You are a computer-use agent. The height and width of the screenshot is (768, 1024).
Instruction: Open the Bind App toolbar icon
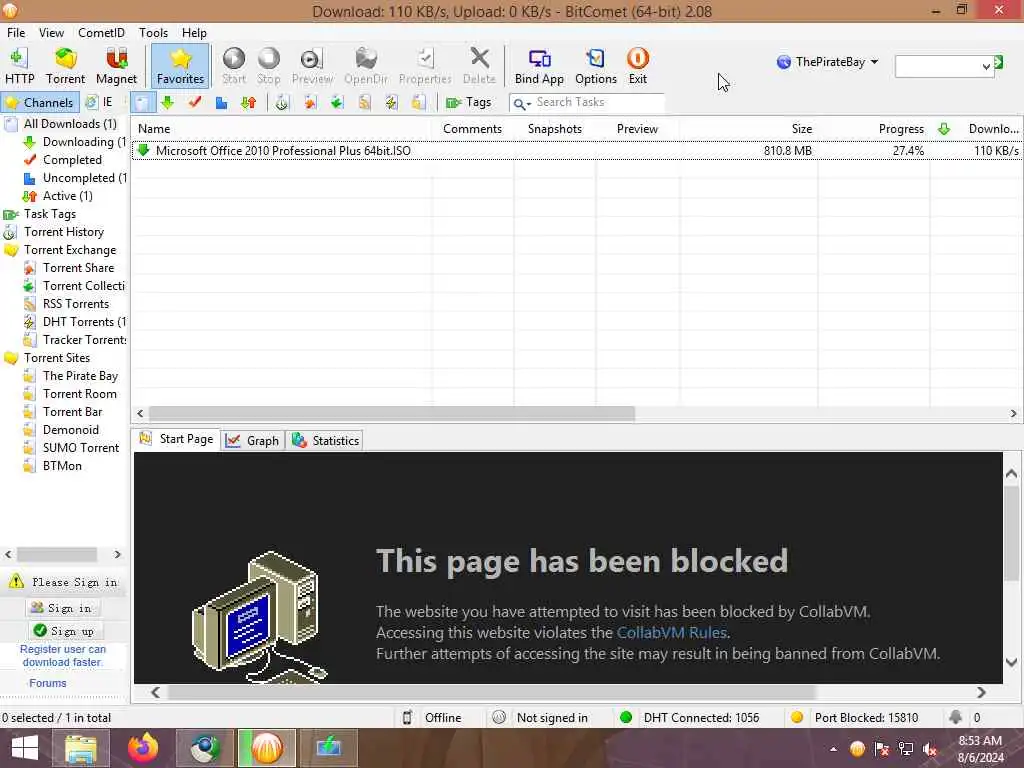tap(539, 66)
